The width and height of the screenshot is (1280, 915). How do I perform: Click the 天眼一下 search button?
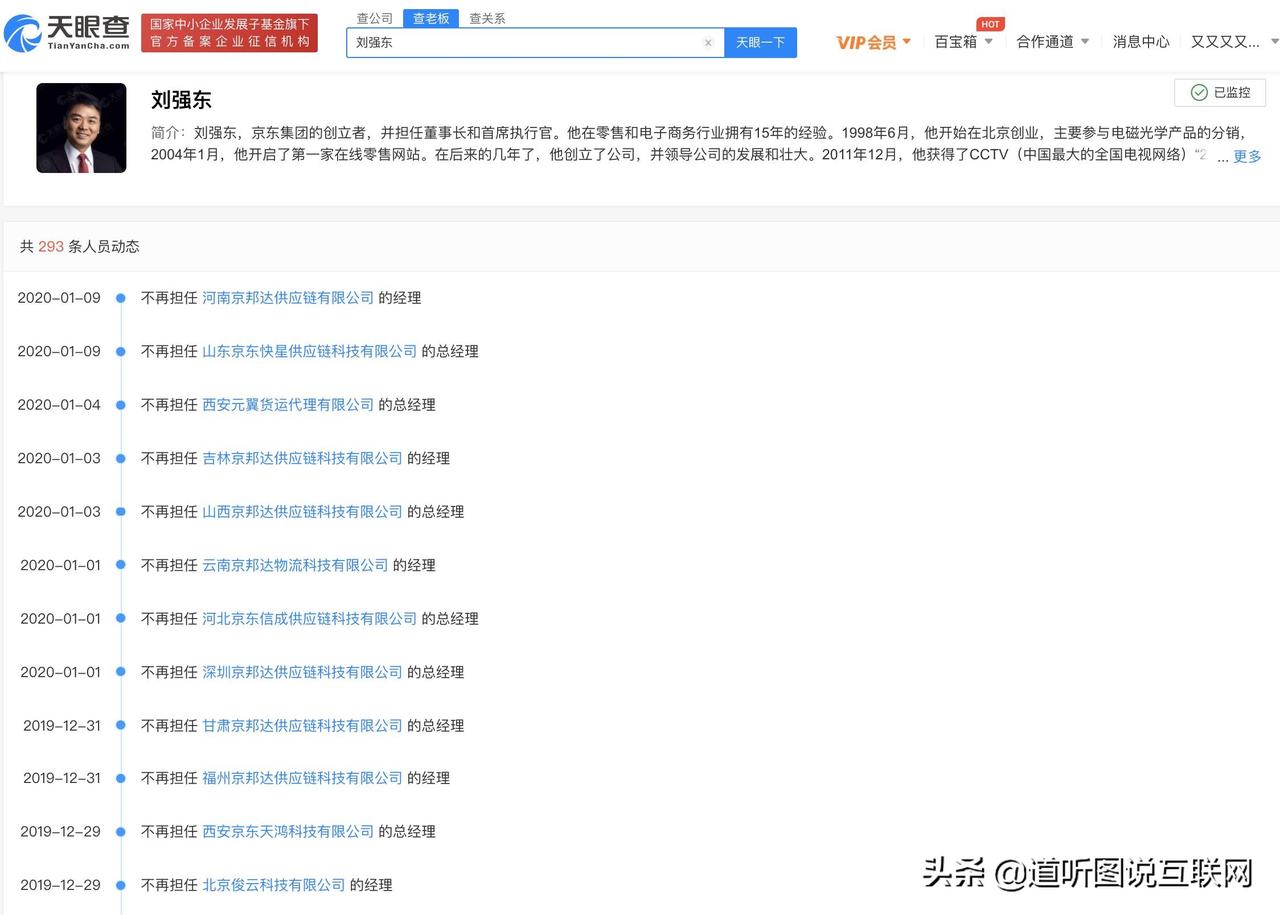[760, 42]
